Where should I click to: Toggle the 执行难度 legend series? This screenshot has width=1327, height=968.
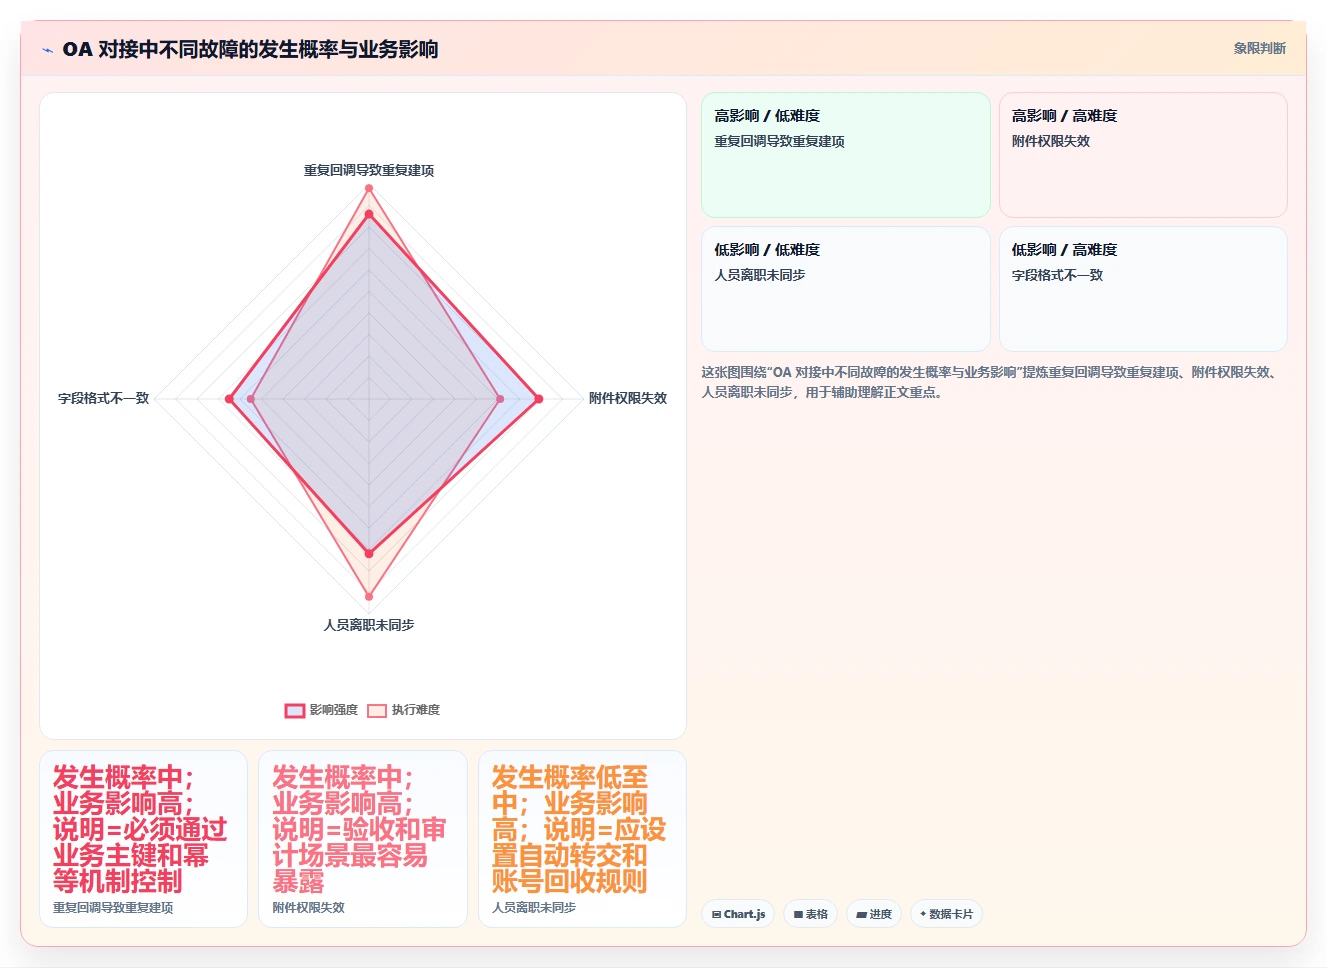coord(403,710)
